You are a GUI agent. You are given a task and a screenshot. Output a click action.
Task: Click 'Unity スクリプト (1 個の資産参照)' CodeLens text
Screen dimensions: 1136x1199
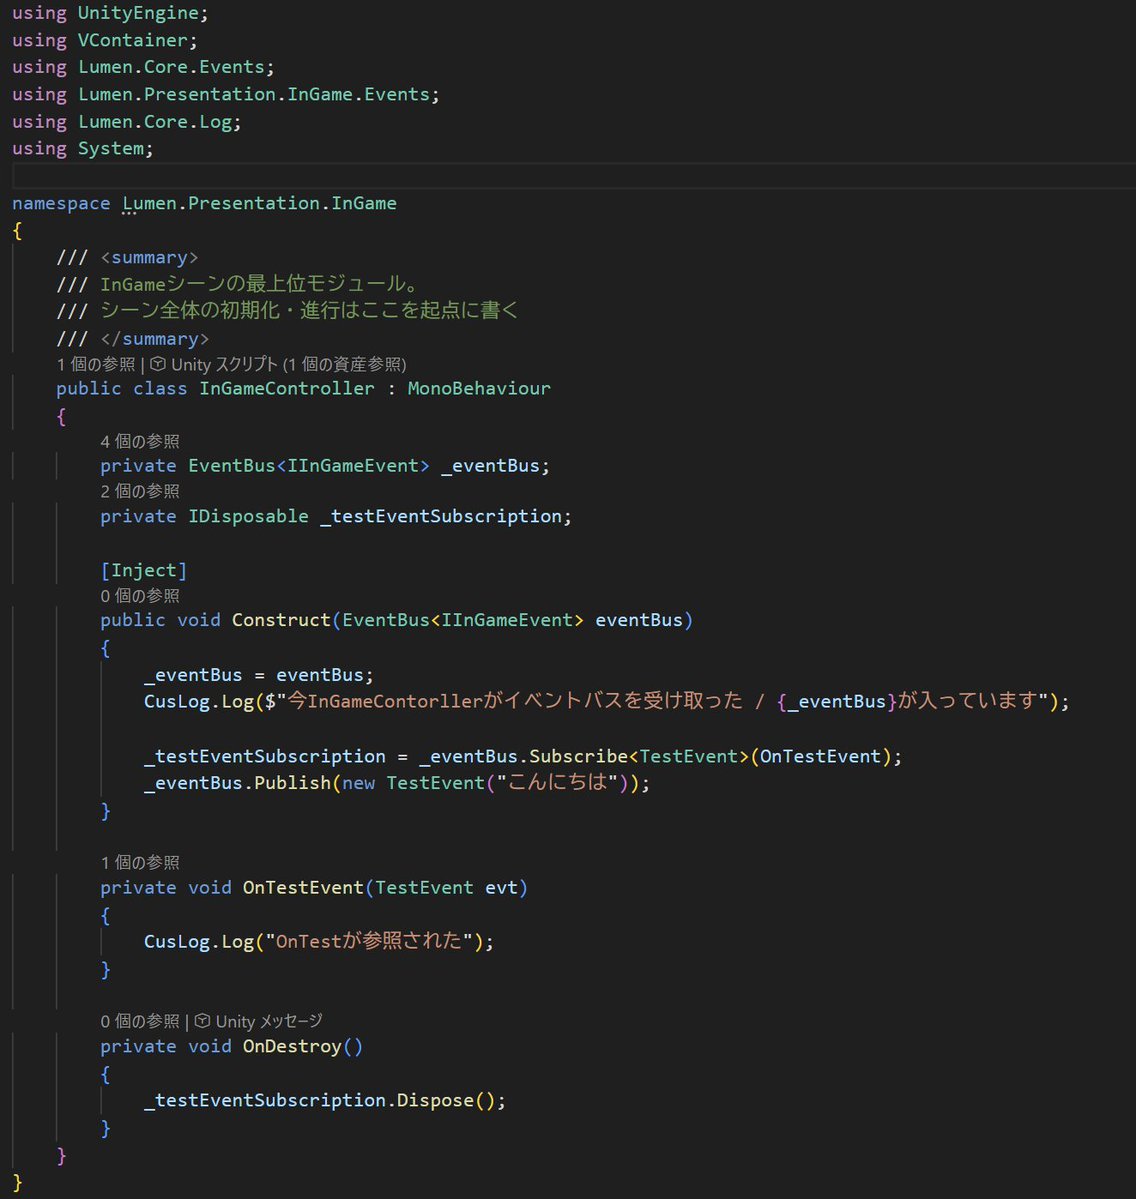288,364
